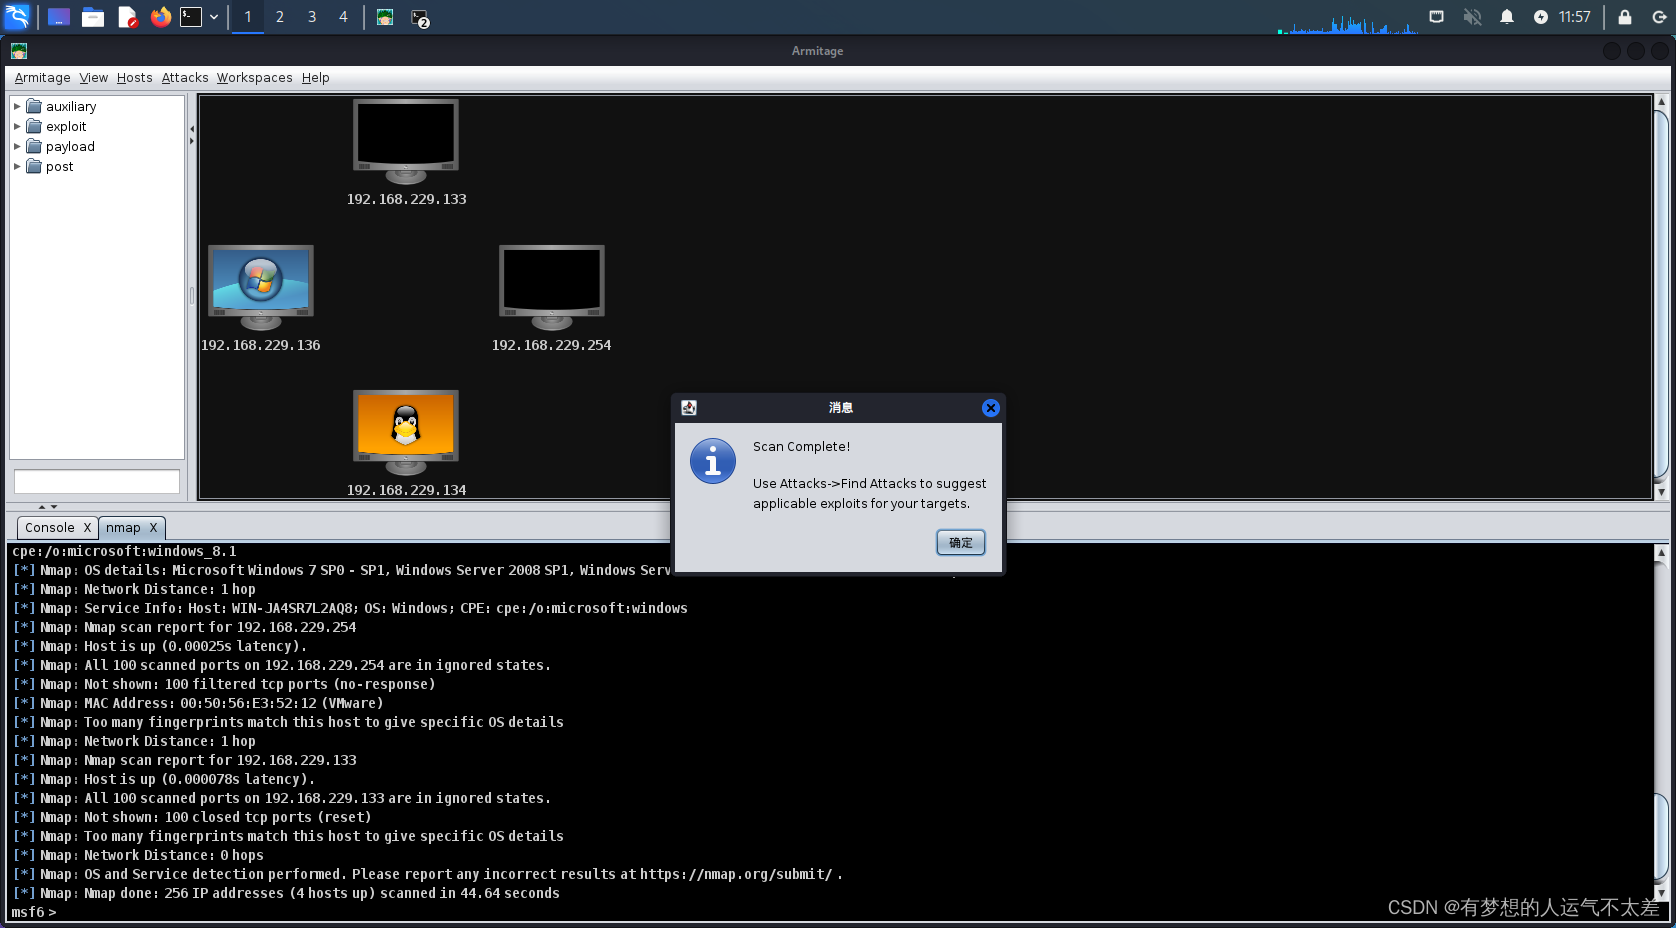The image size is (1676, 928).
Task: Open the Help menu
Action: pyautogui.click(x=316, y=78)
